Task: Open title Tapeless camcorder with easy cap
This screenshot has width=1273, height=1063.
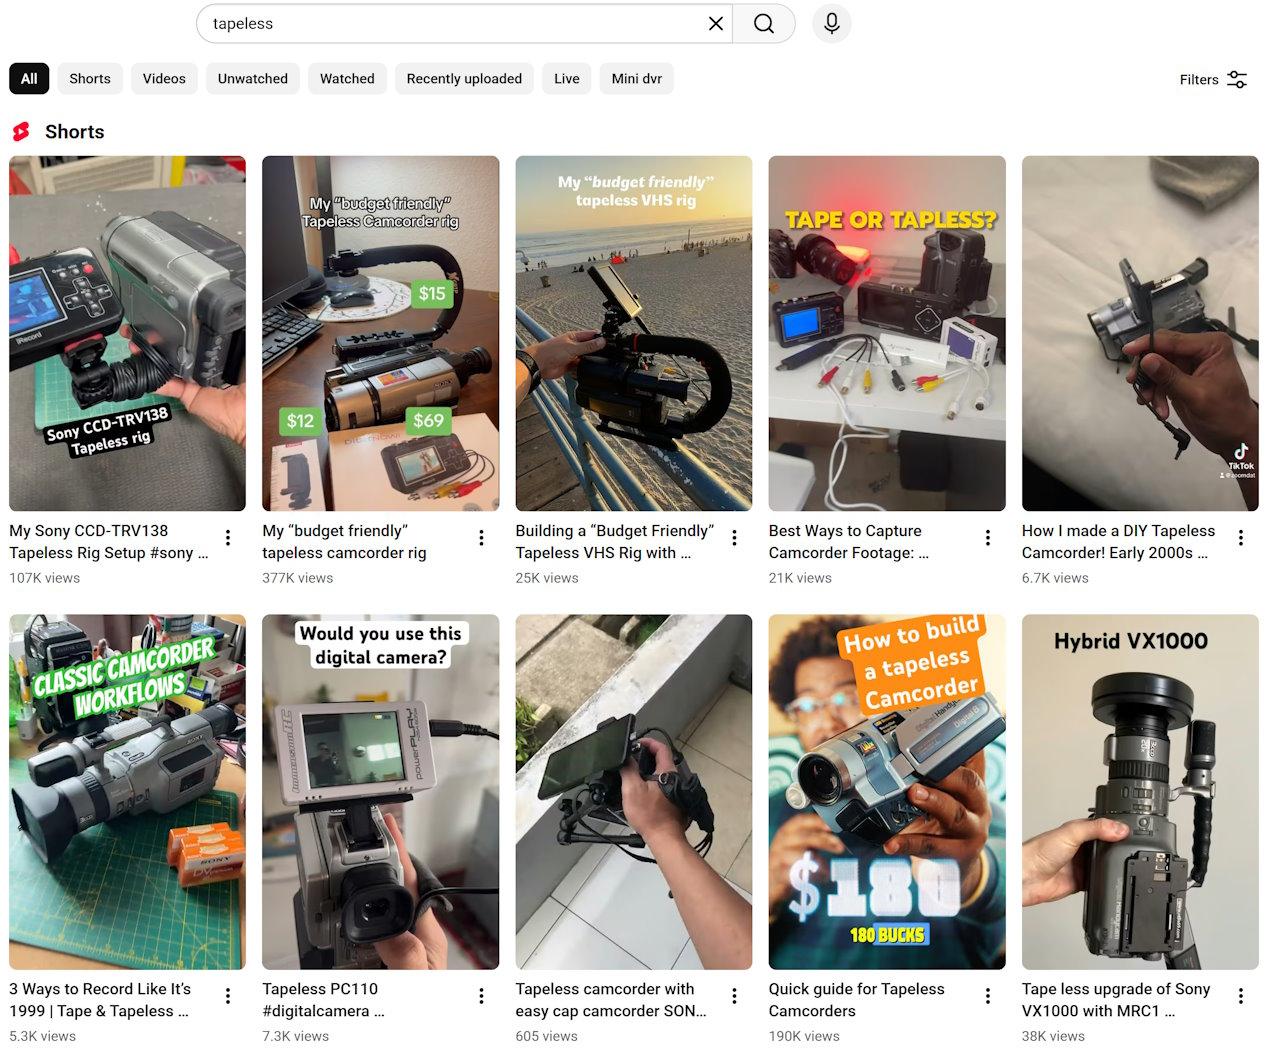Action: [611, 1000]
